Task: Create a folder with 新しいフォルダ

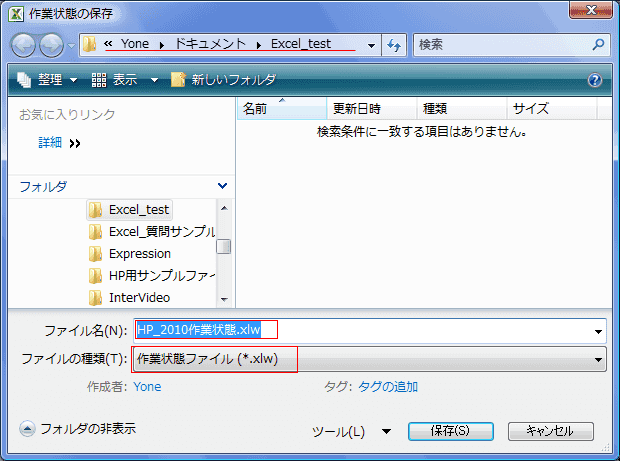Action: (x=223, y=79)
